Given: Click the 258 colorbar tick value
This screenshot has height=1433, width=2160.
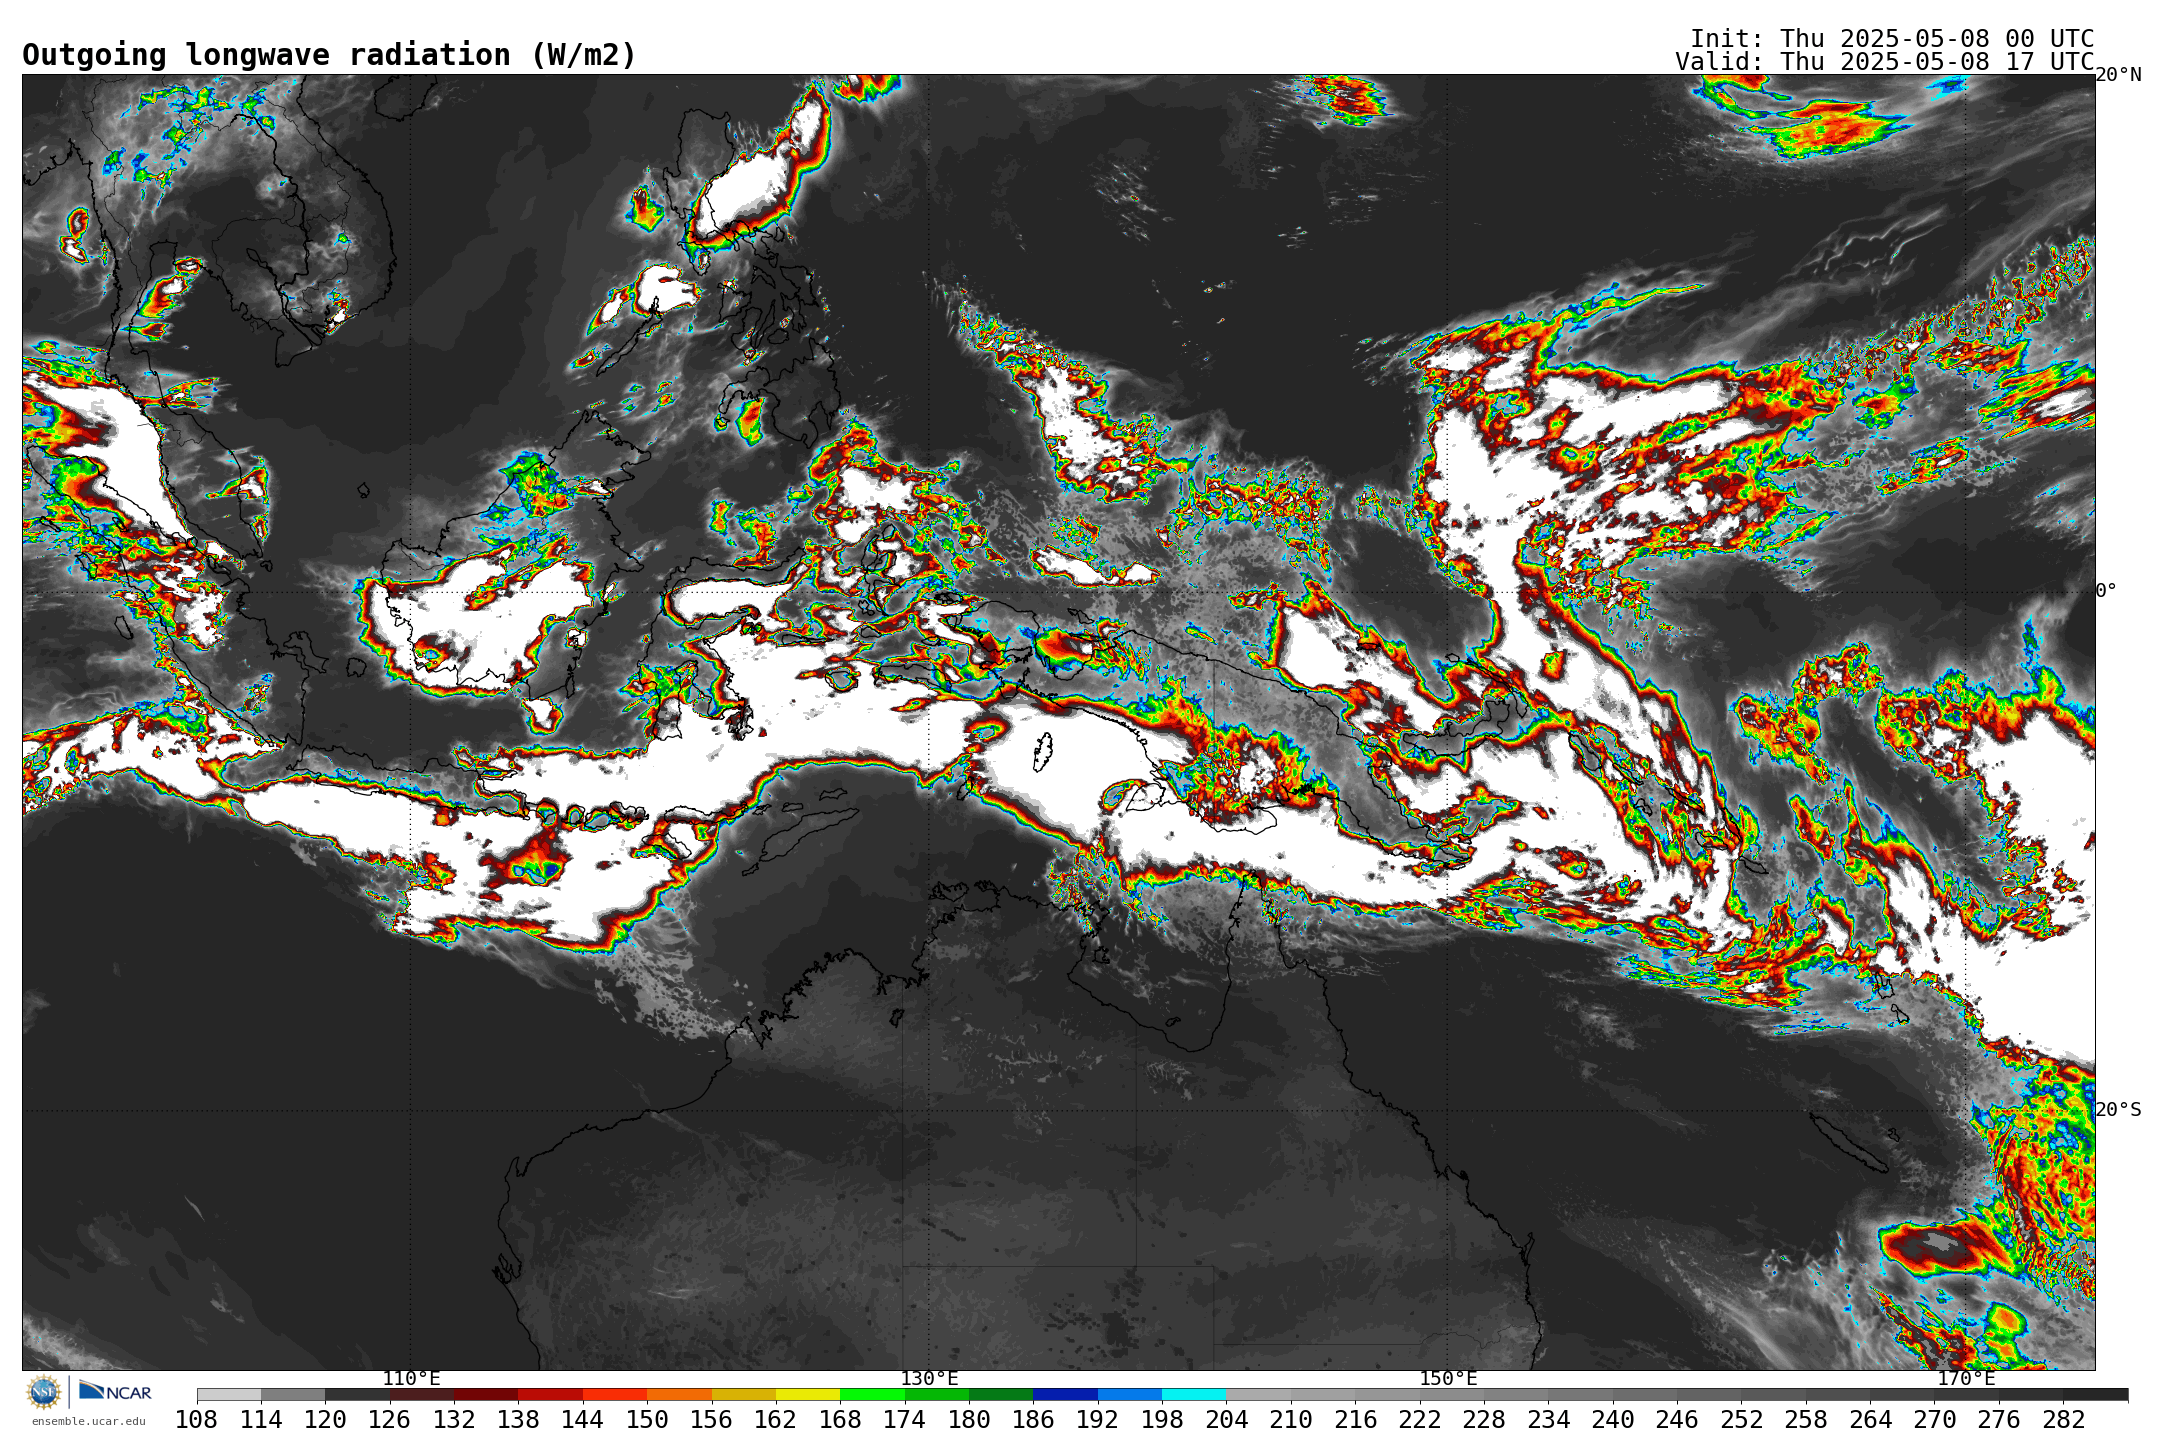Looking at the screenshot, I should coord(1806,1420).
